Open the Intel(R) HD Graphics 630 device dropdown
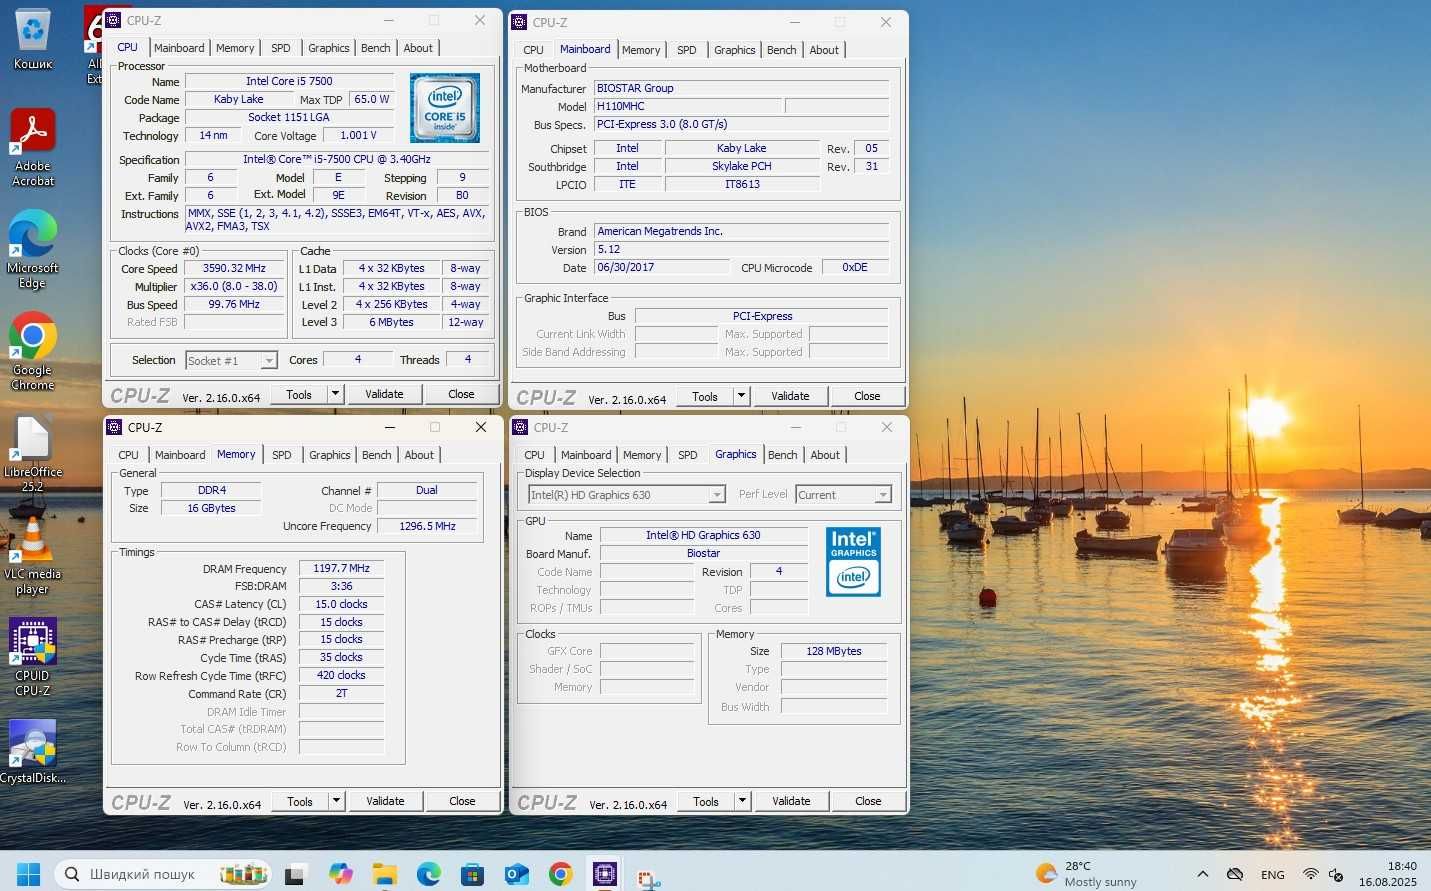1431x891 pixels. 626,495
